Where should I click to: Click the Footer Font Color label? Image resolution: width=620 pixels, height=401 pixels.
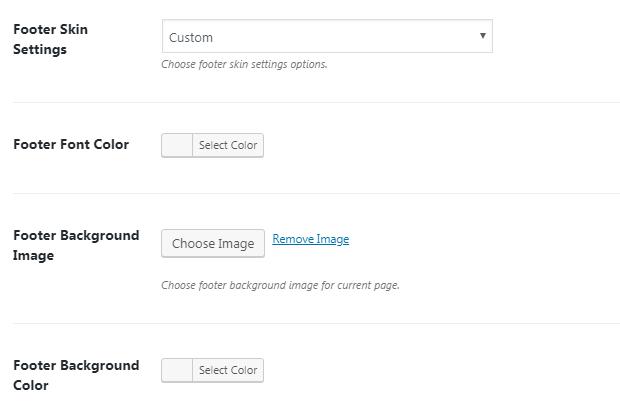click(71, 144)
